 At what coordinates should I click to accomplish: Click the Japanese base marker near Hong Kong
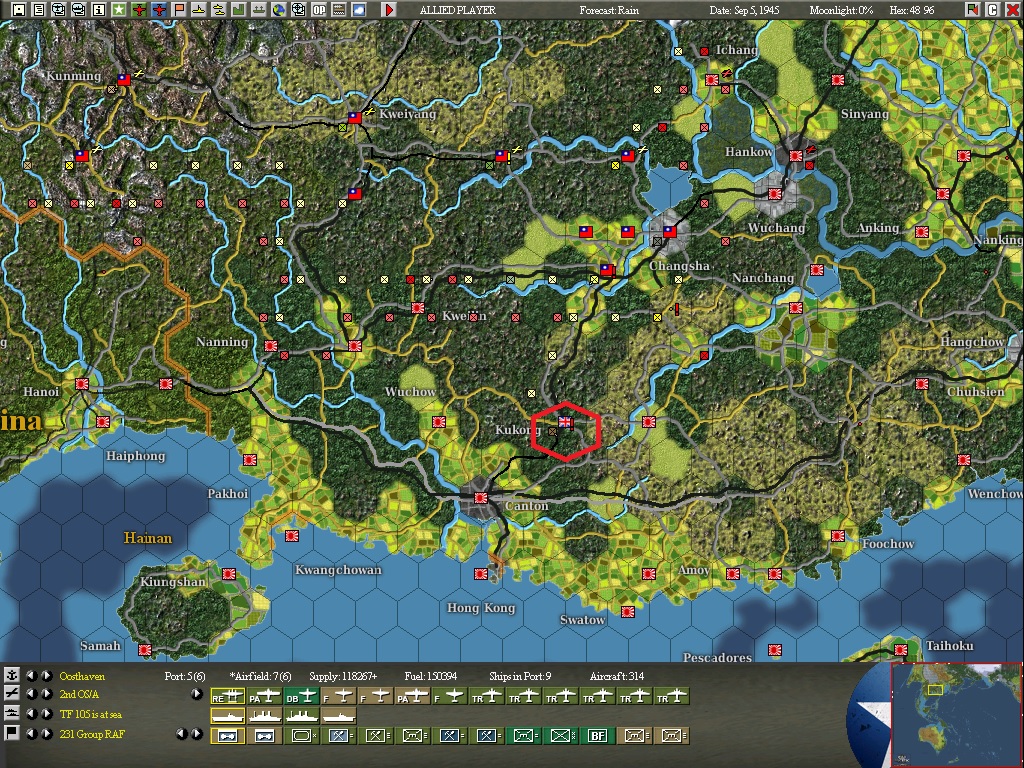coord(481,574)
